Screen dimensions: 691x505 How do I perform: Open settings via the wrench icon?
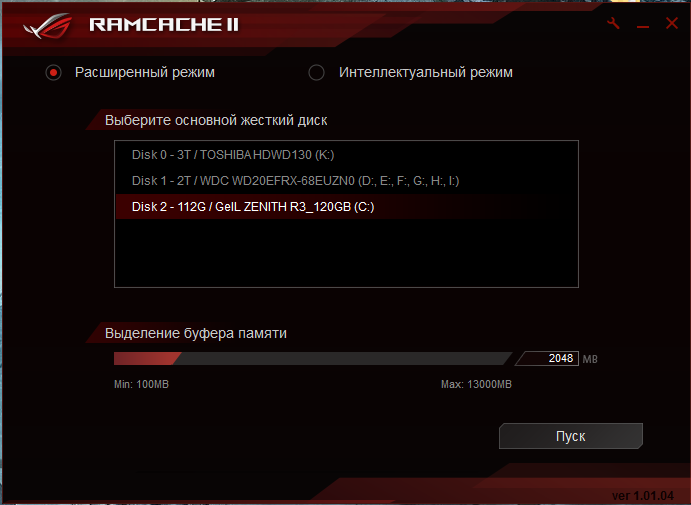(x=613, y=23)
